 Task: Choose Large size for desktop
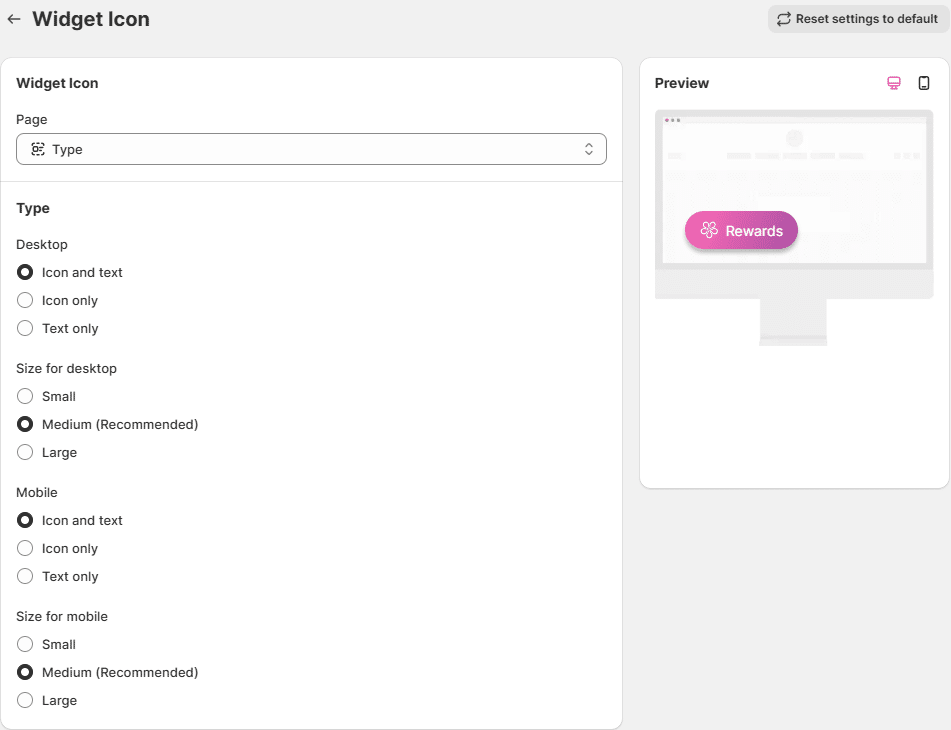click(26, 452)
